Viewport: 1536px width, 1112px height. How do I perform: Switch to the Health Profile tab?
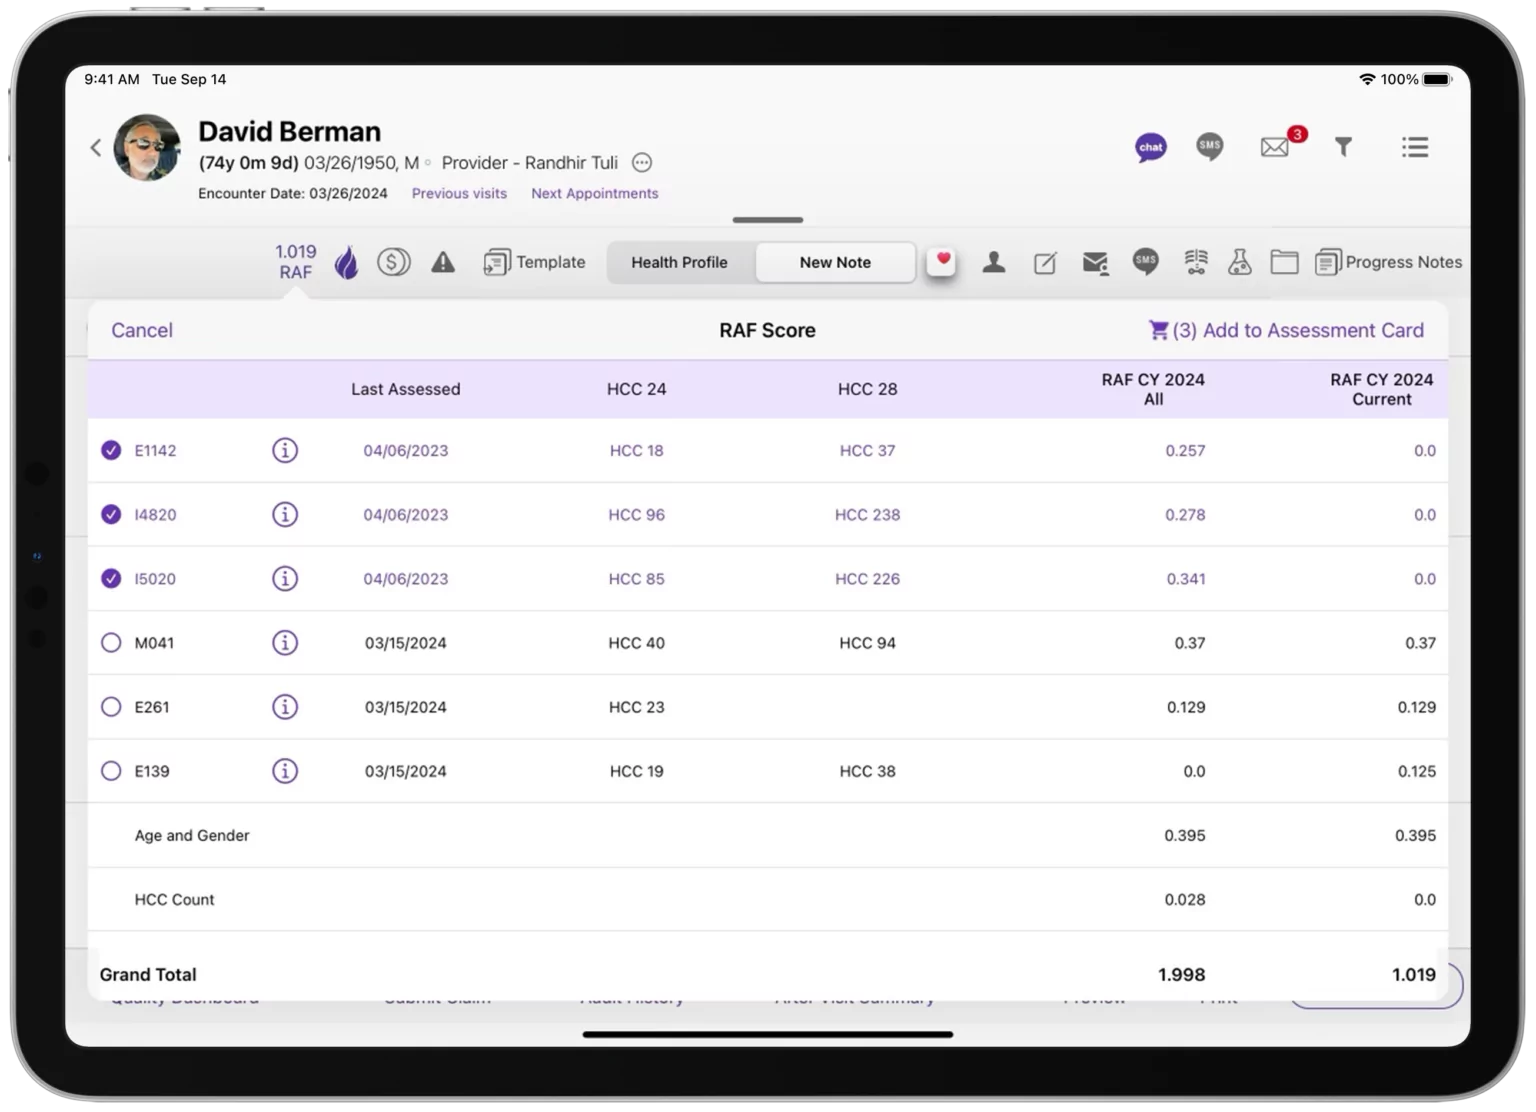[679, 262]
